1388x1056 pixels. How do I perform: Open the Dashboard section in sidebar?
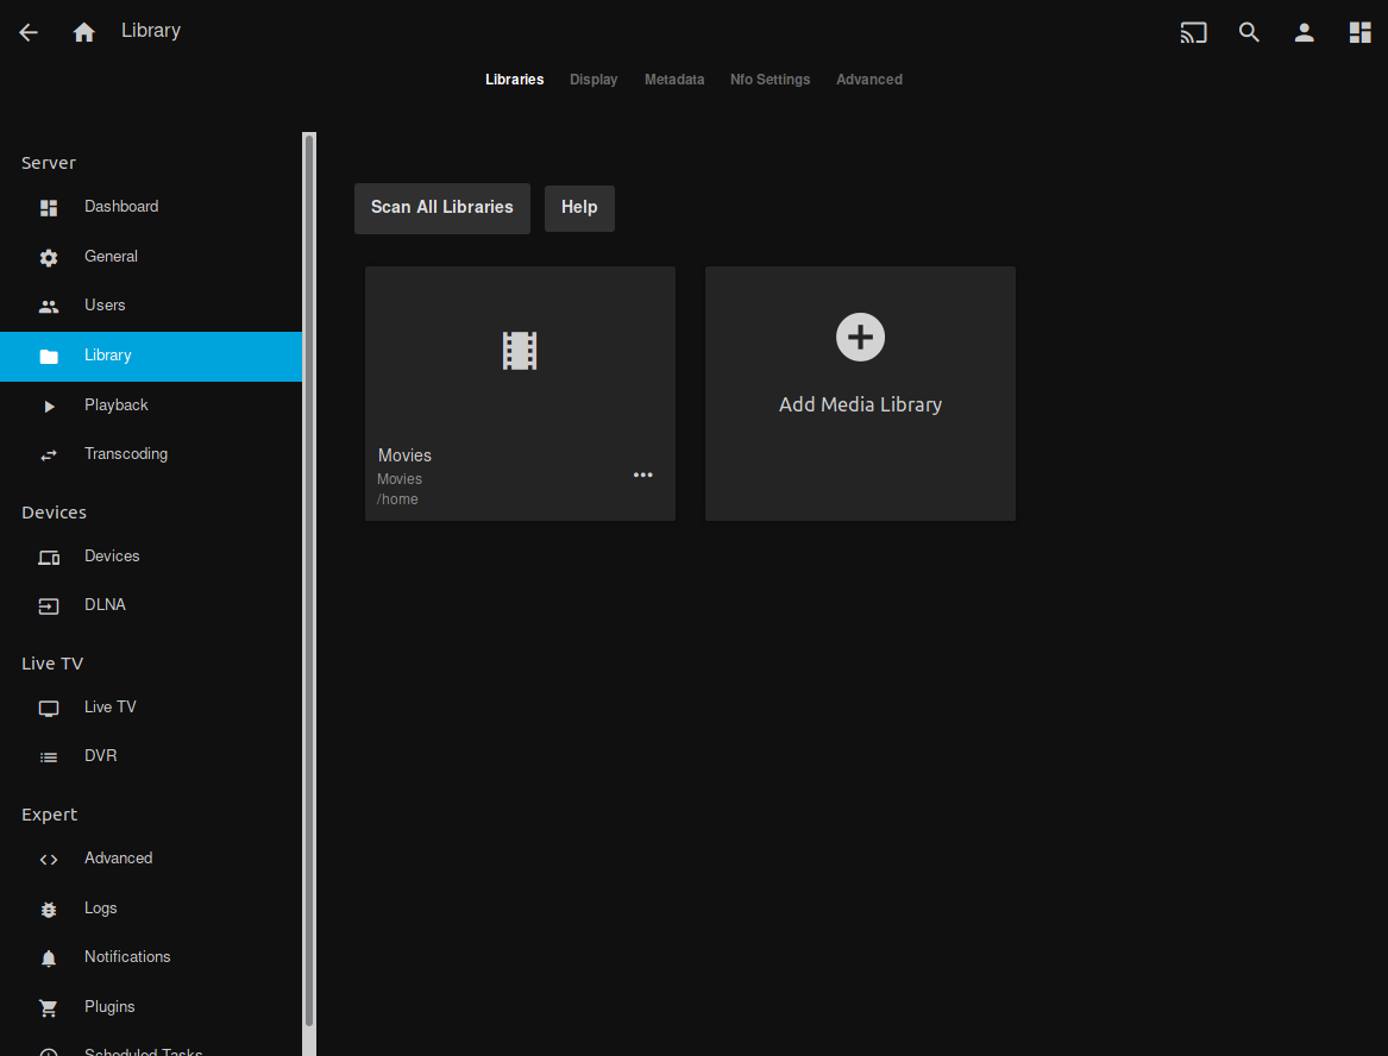121,206
